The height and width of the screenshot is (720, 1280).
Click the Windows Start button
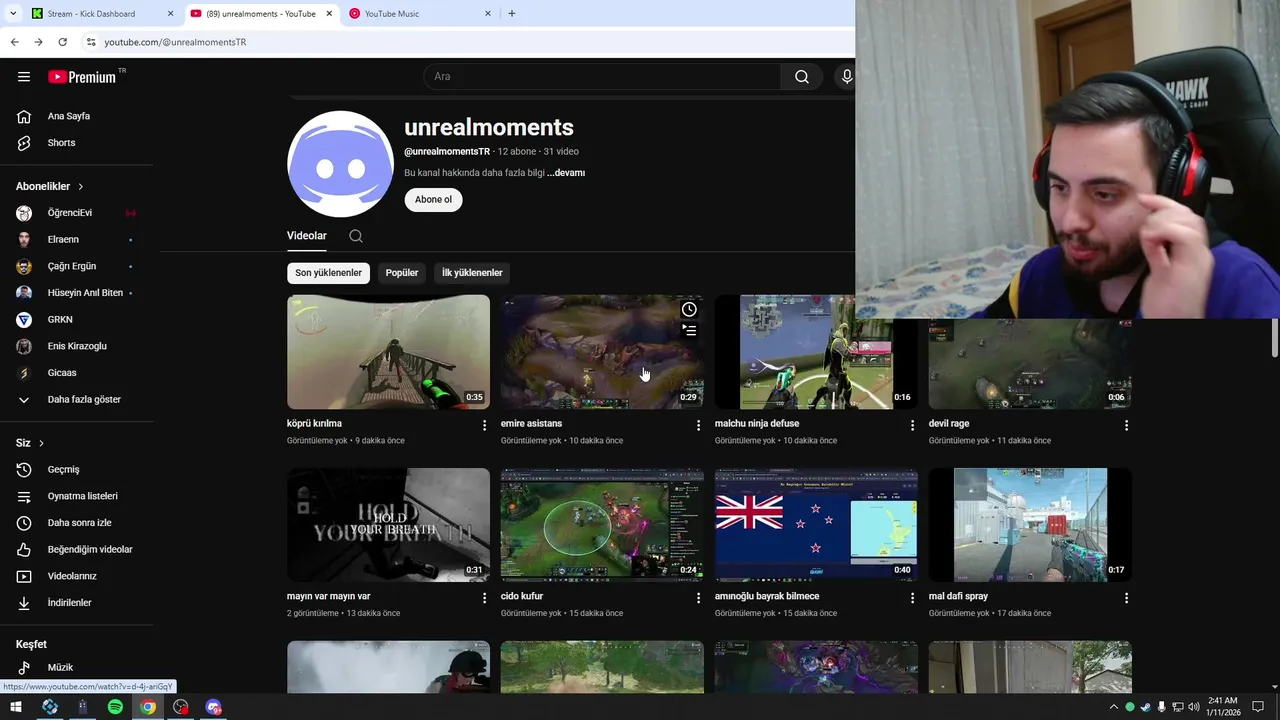click(16, 707)
